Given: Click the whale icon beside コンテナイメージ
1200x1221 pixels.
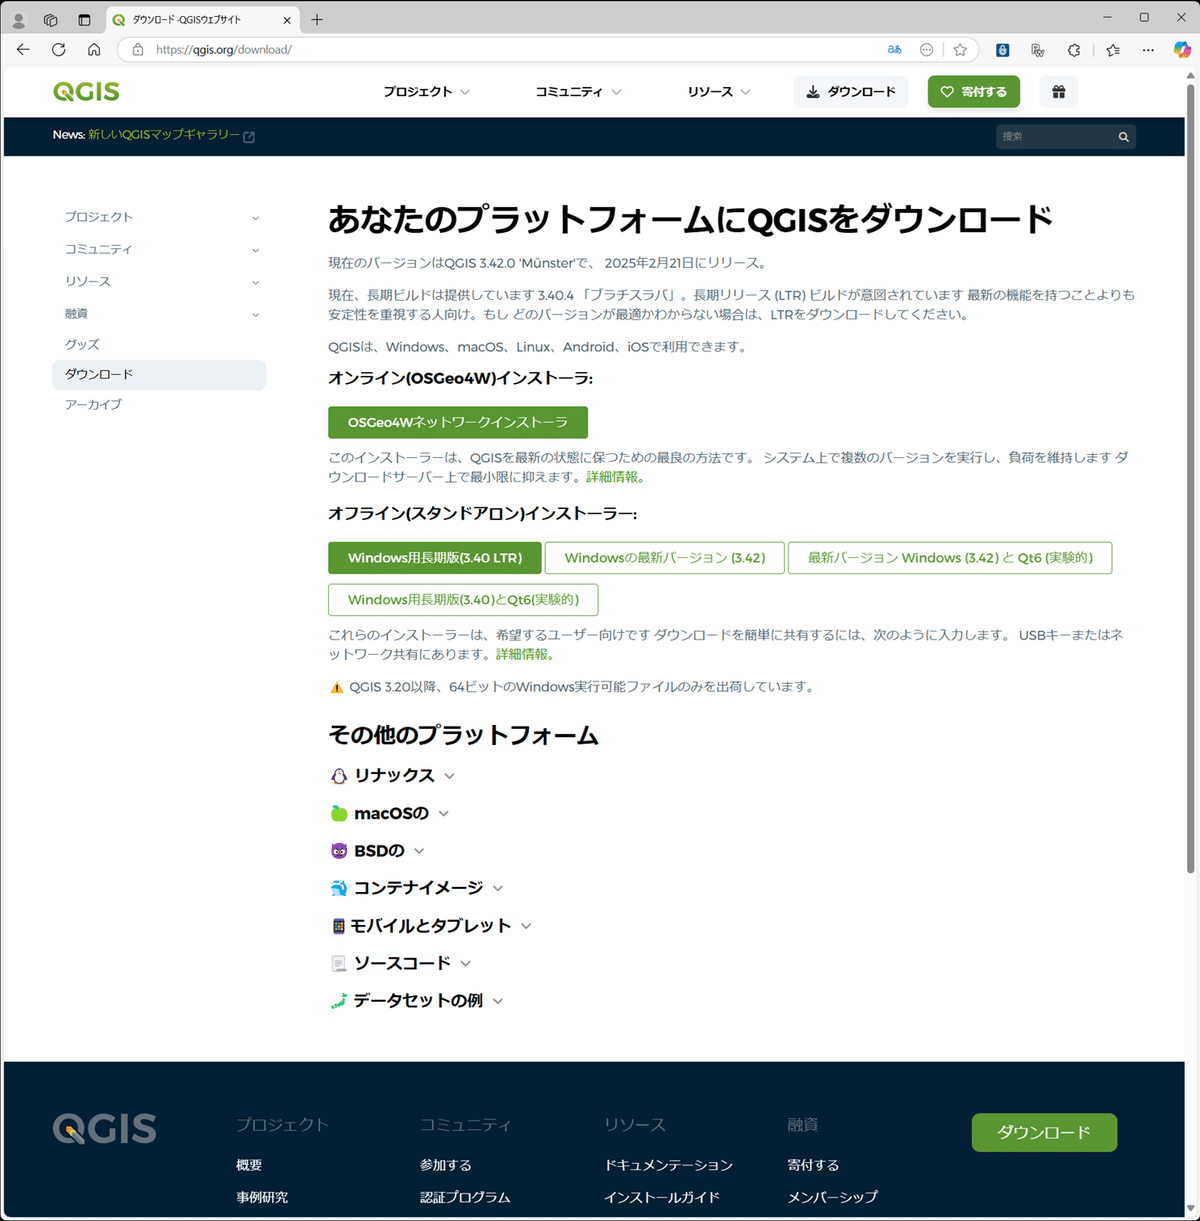Looking at the screenshot, I should click(x=339, y=887).
